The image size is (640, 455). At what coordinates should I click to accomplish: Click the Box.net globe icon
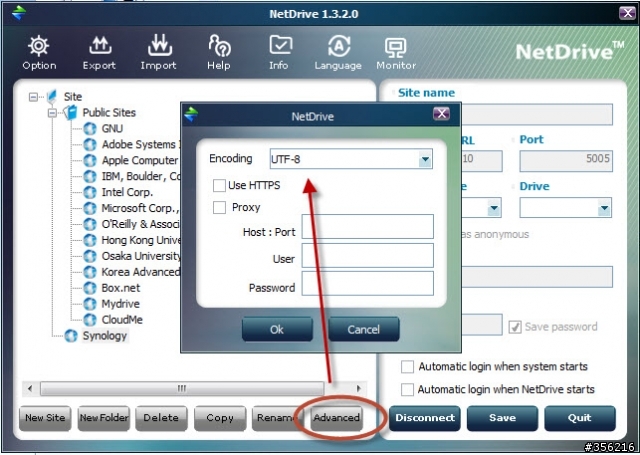[x=90, y=288]
